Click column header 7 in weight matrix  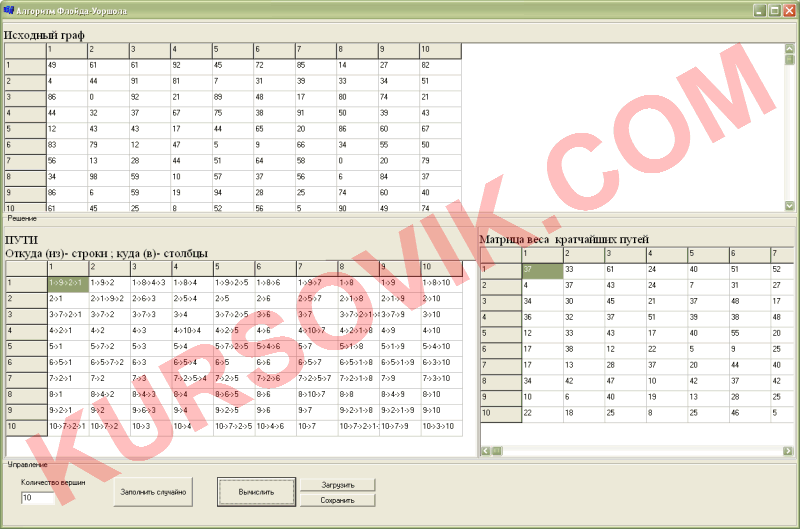click(783, 255)
